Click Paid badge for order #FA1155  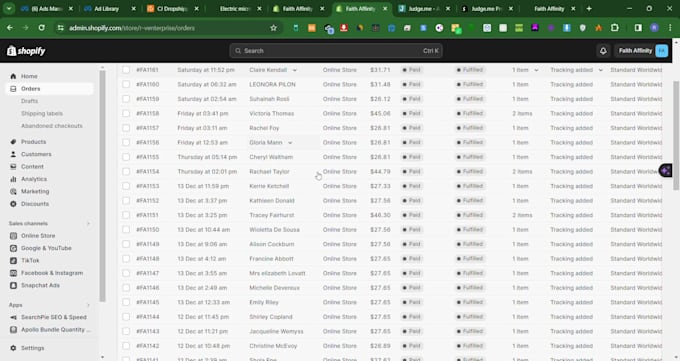point(412,157)
